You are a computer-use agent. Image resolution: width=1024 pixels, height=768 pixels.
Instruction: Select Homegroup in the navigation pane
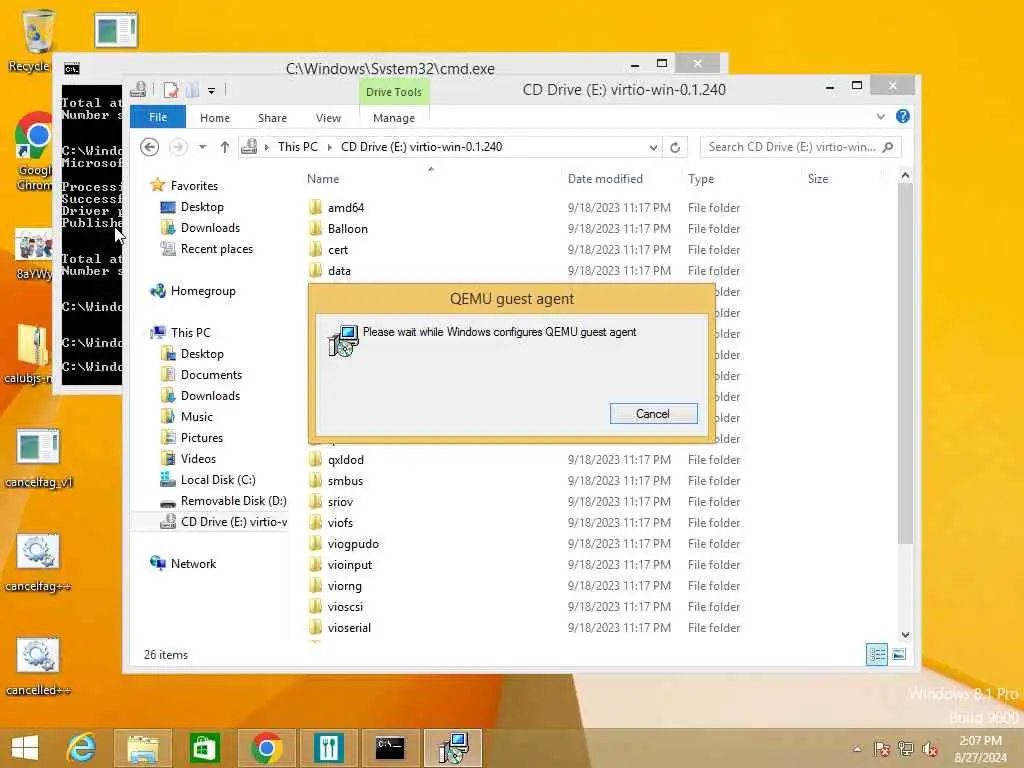pyautogui.click(x=202, y=291)
